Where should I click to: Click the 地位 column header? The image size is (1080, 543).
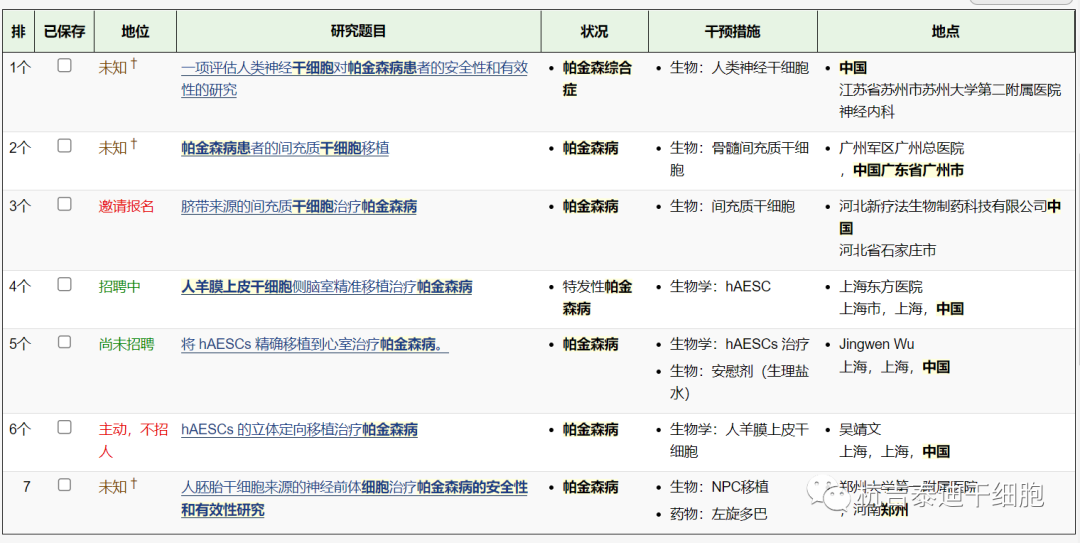click(x=135, y=32)
